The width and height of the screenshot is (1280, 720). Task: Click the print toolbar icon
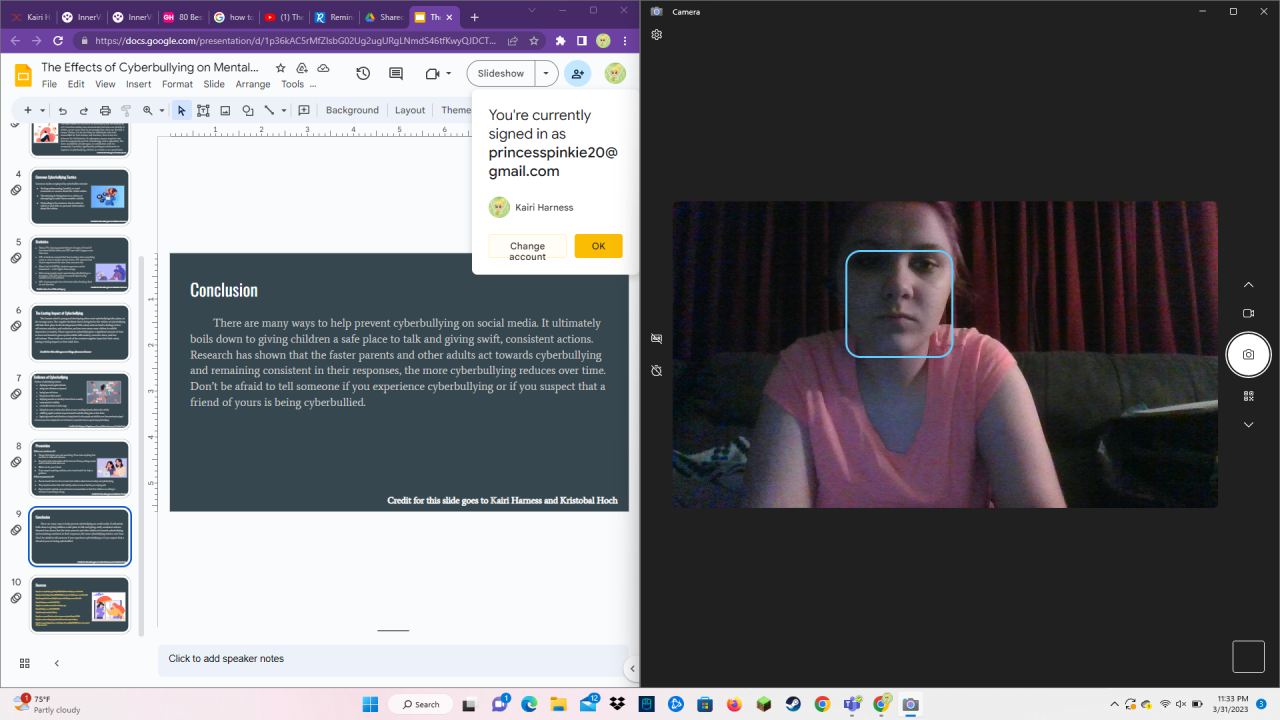pos(105,111)
